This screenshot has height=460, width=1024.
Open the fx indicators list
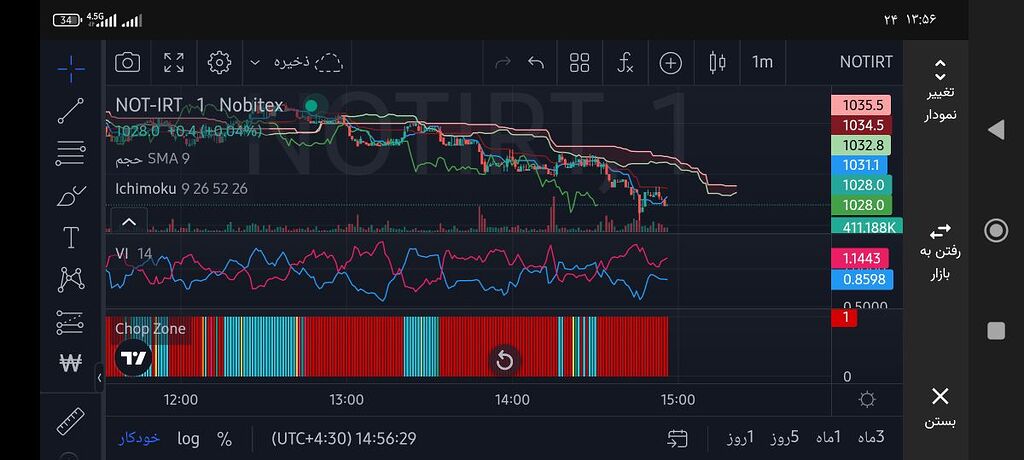tap(625, 63)
